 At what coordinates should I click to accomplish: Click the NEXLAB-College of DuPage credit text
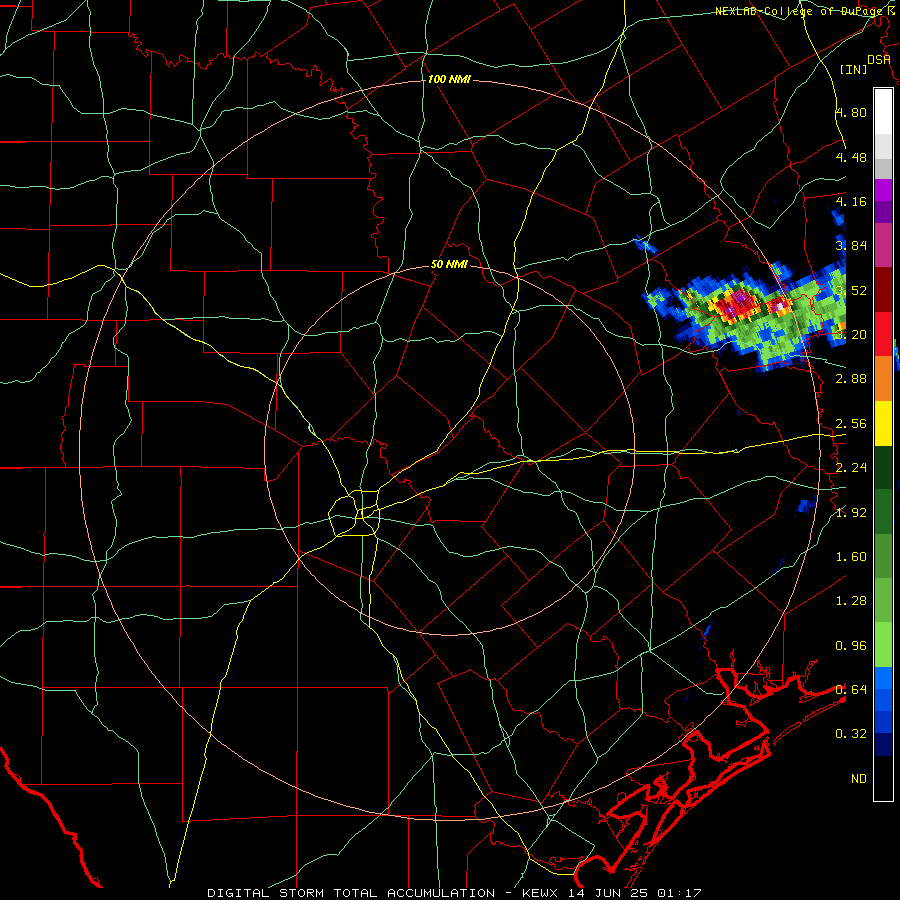click(806, 11)
